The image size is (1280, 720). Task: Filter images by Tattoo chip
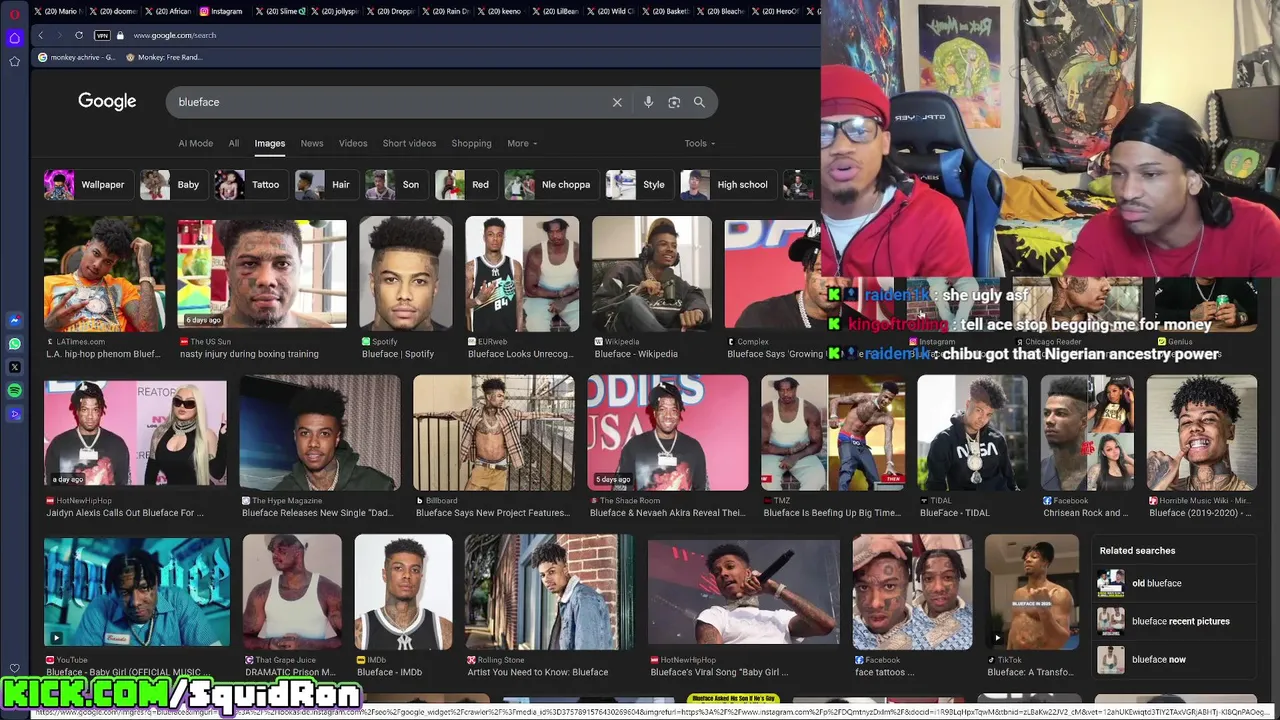249,184
